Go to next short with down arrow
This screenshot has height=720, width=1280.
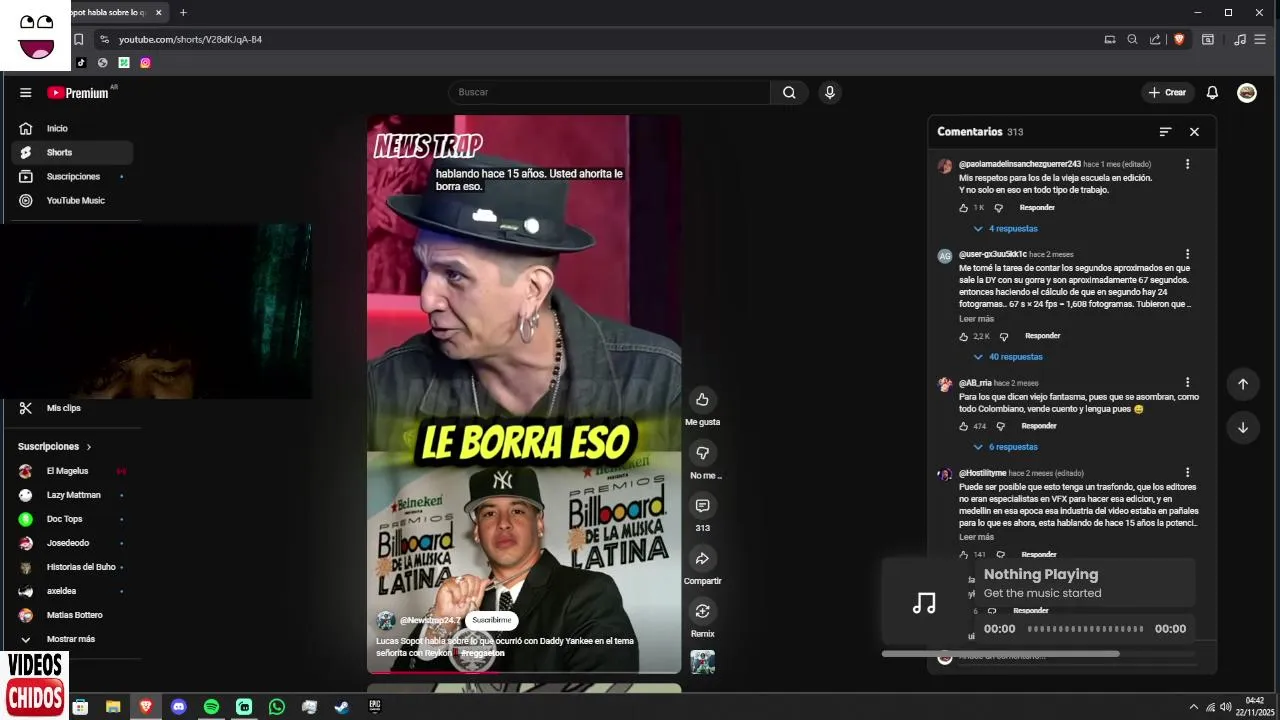(x=1243, y=427)
